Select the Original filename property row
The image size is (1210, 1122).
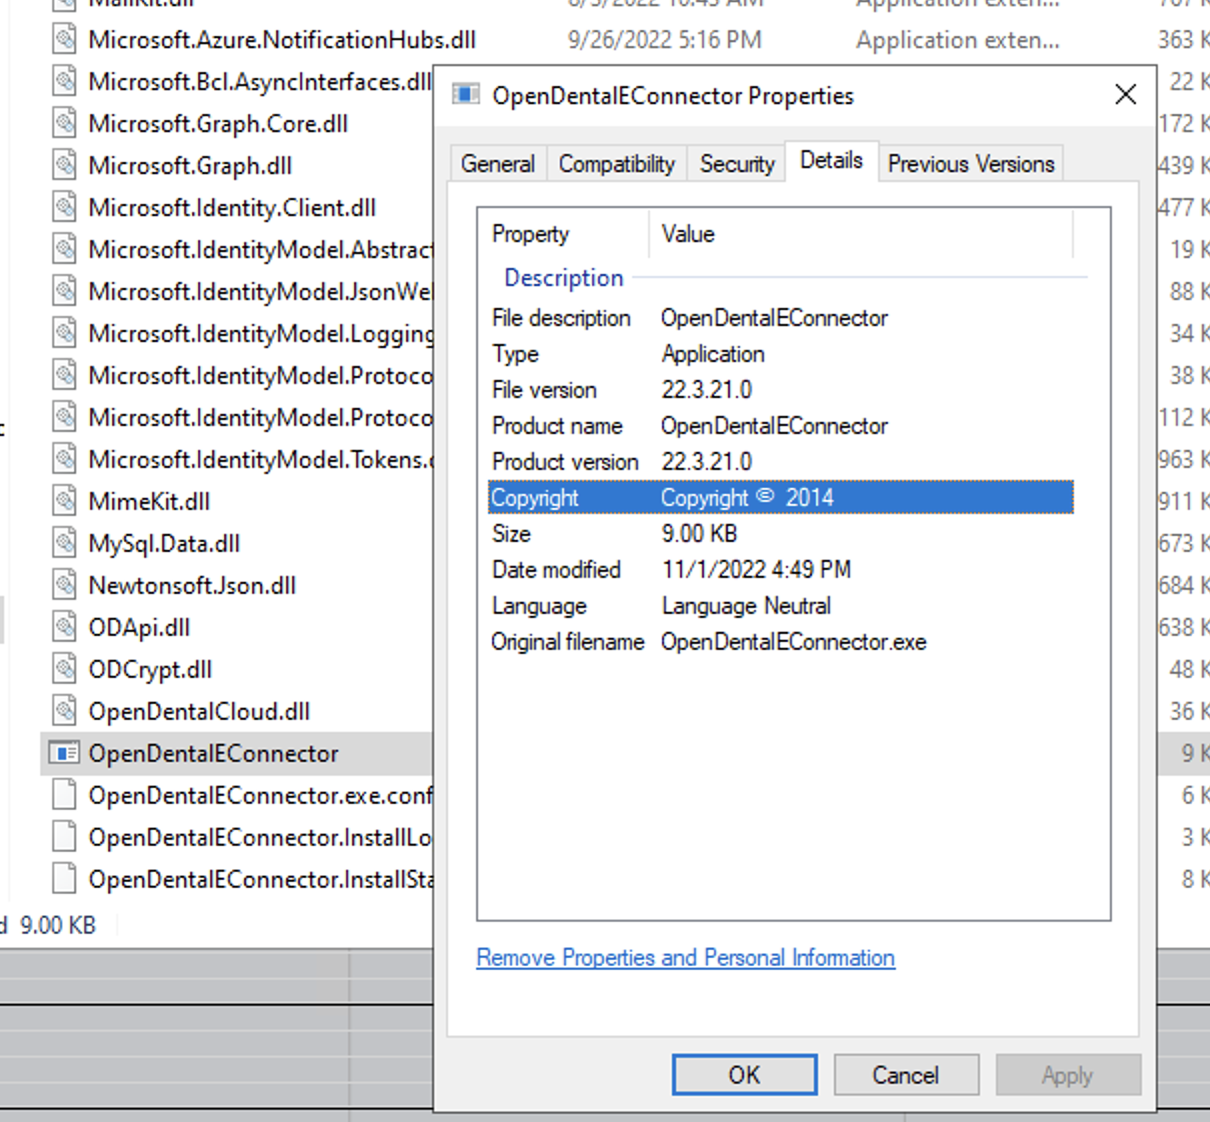click(780, 642)
